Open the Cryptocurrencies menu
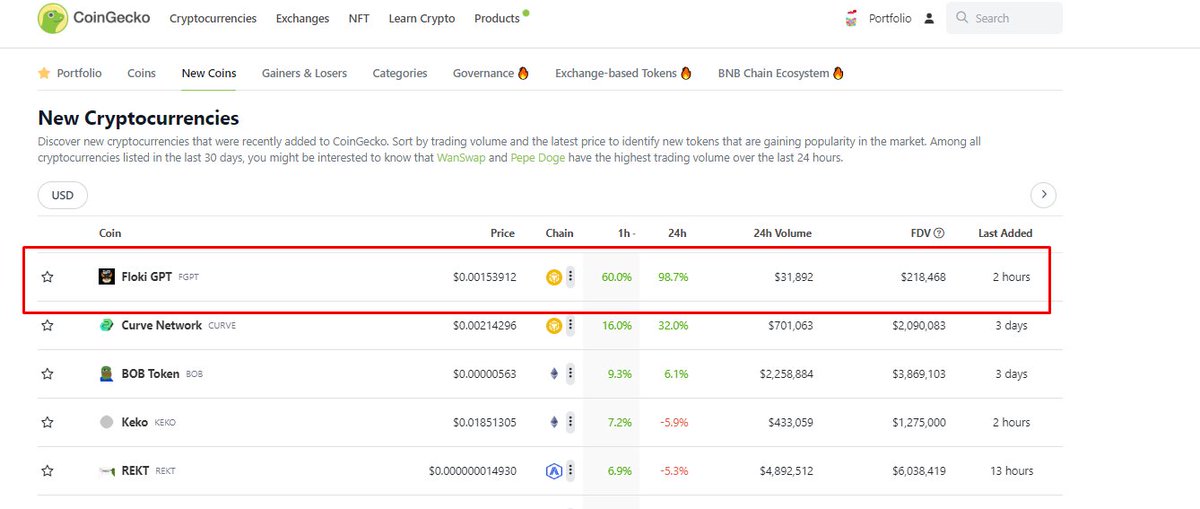 click(213, 18)
